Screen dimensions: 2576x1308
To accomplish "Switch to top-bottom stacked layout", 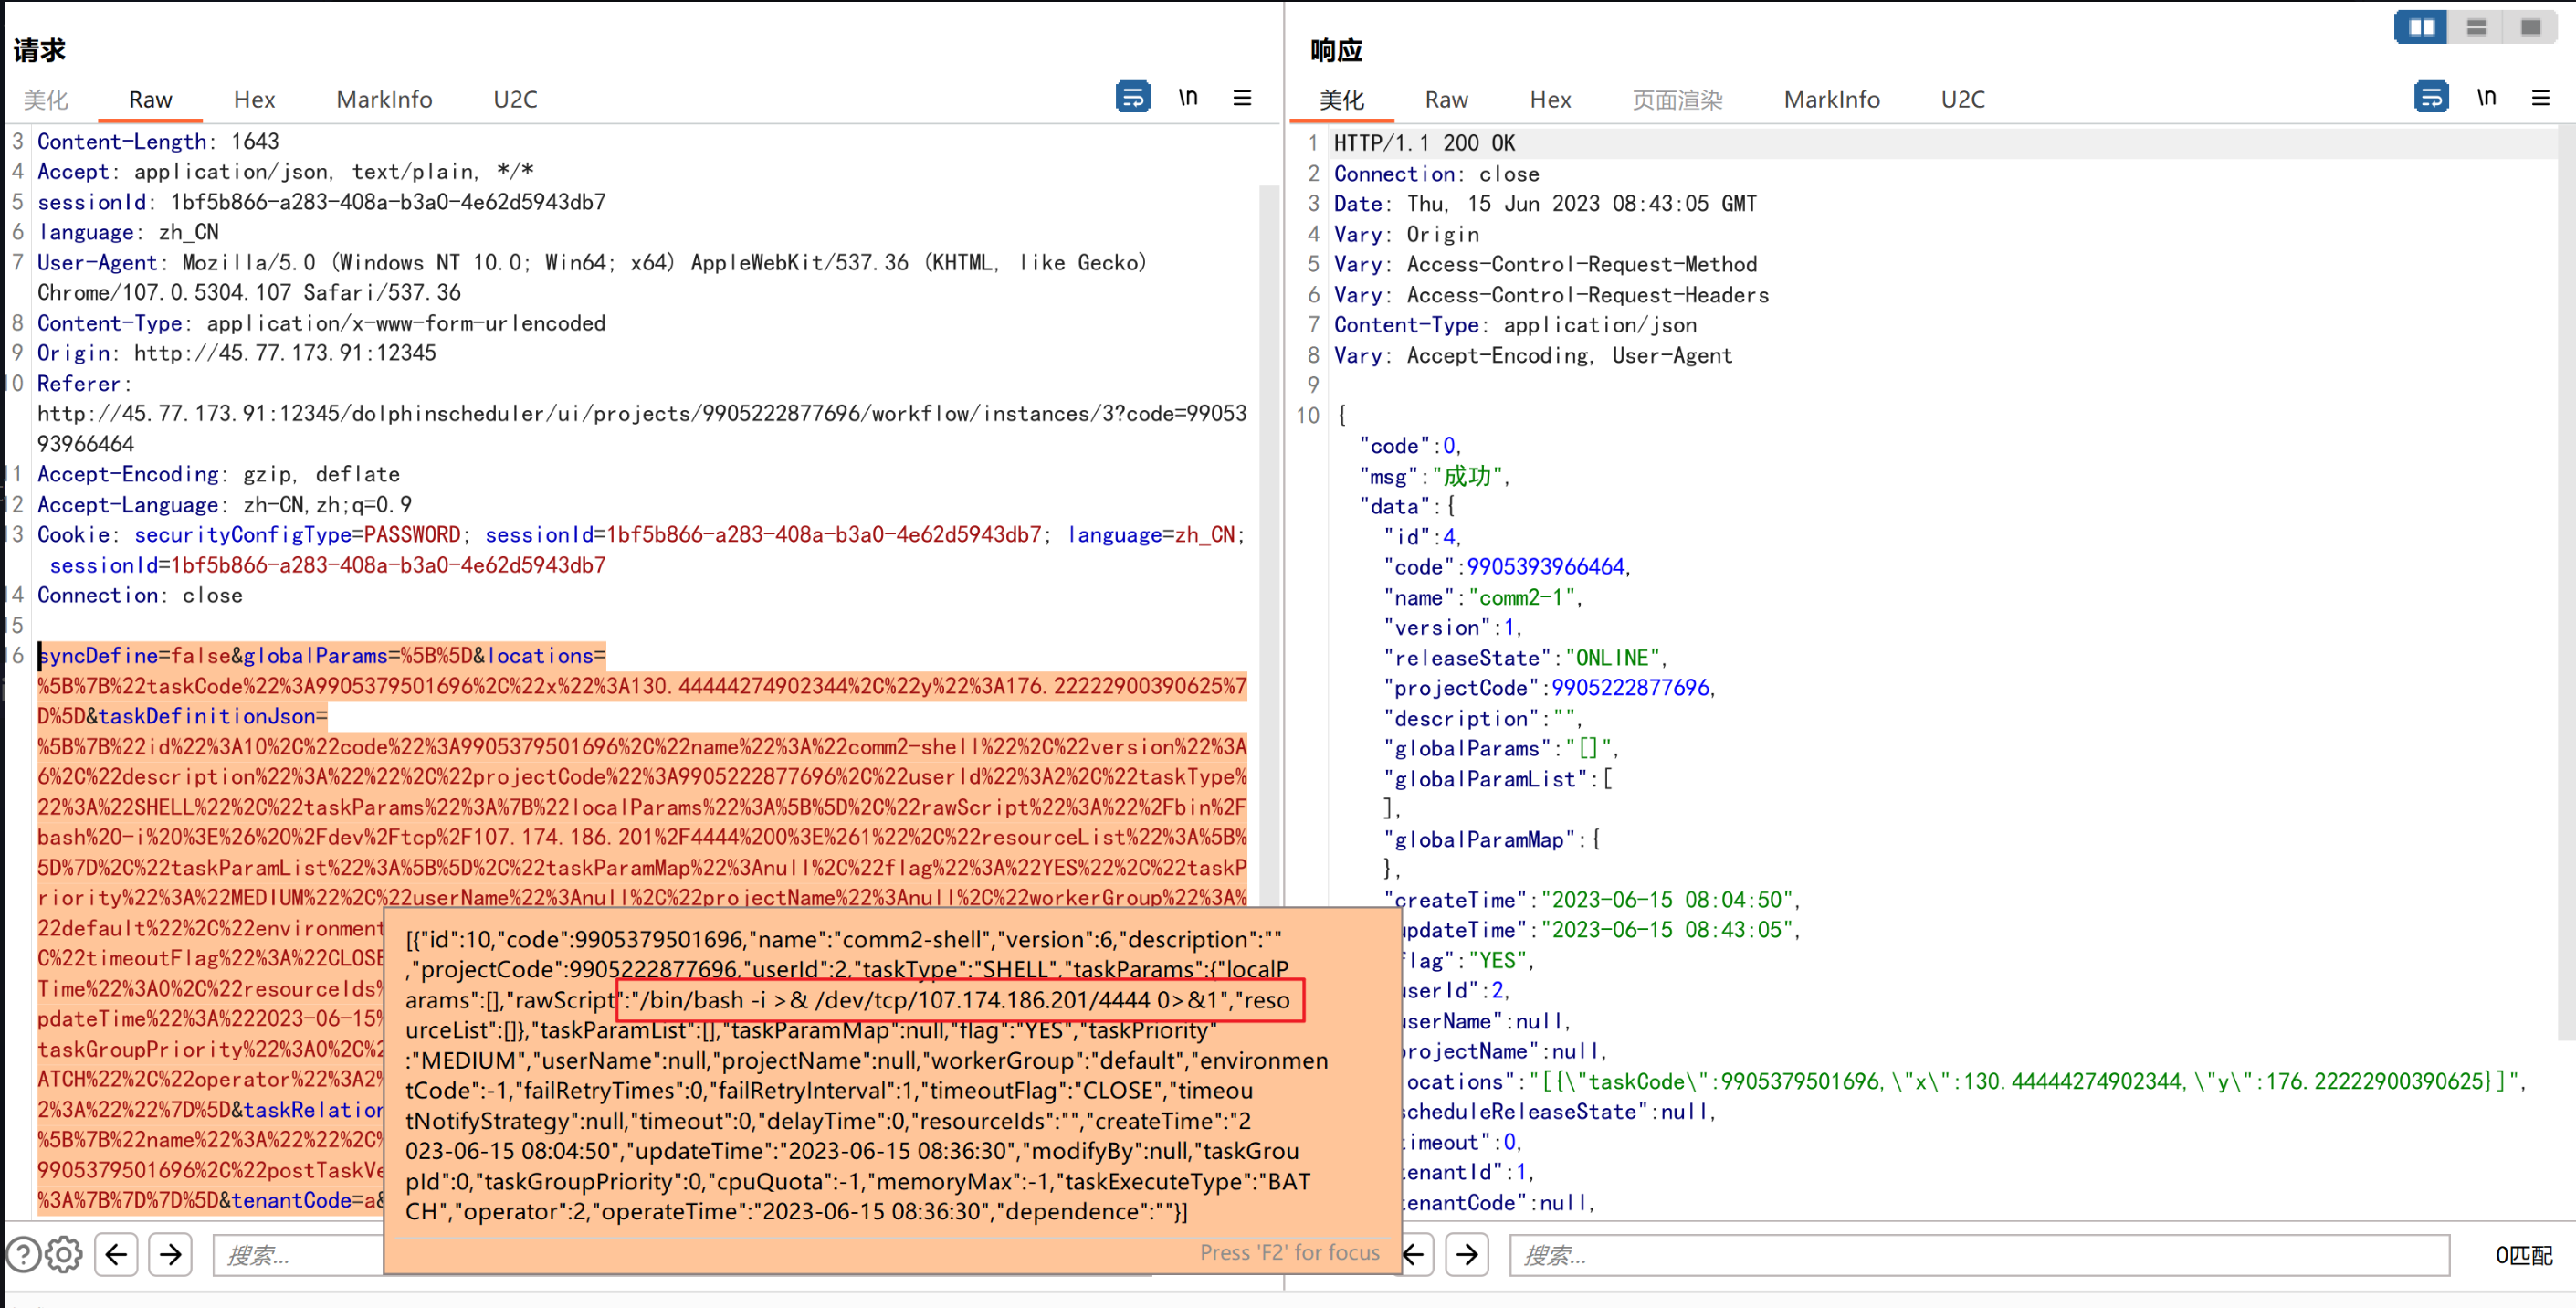I will click(x=2476, y=27).
